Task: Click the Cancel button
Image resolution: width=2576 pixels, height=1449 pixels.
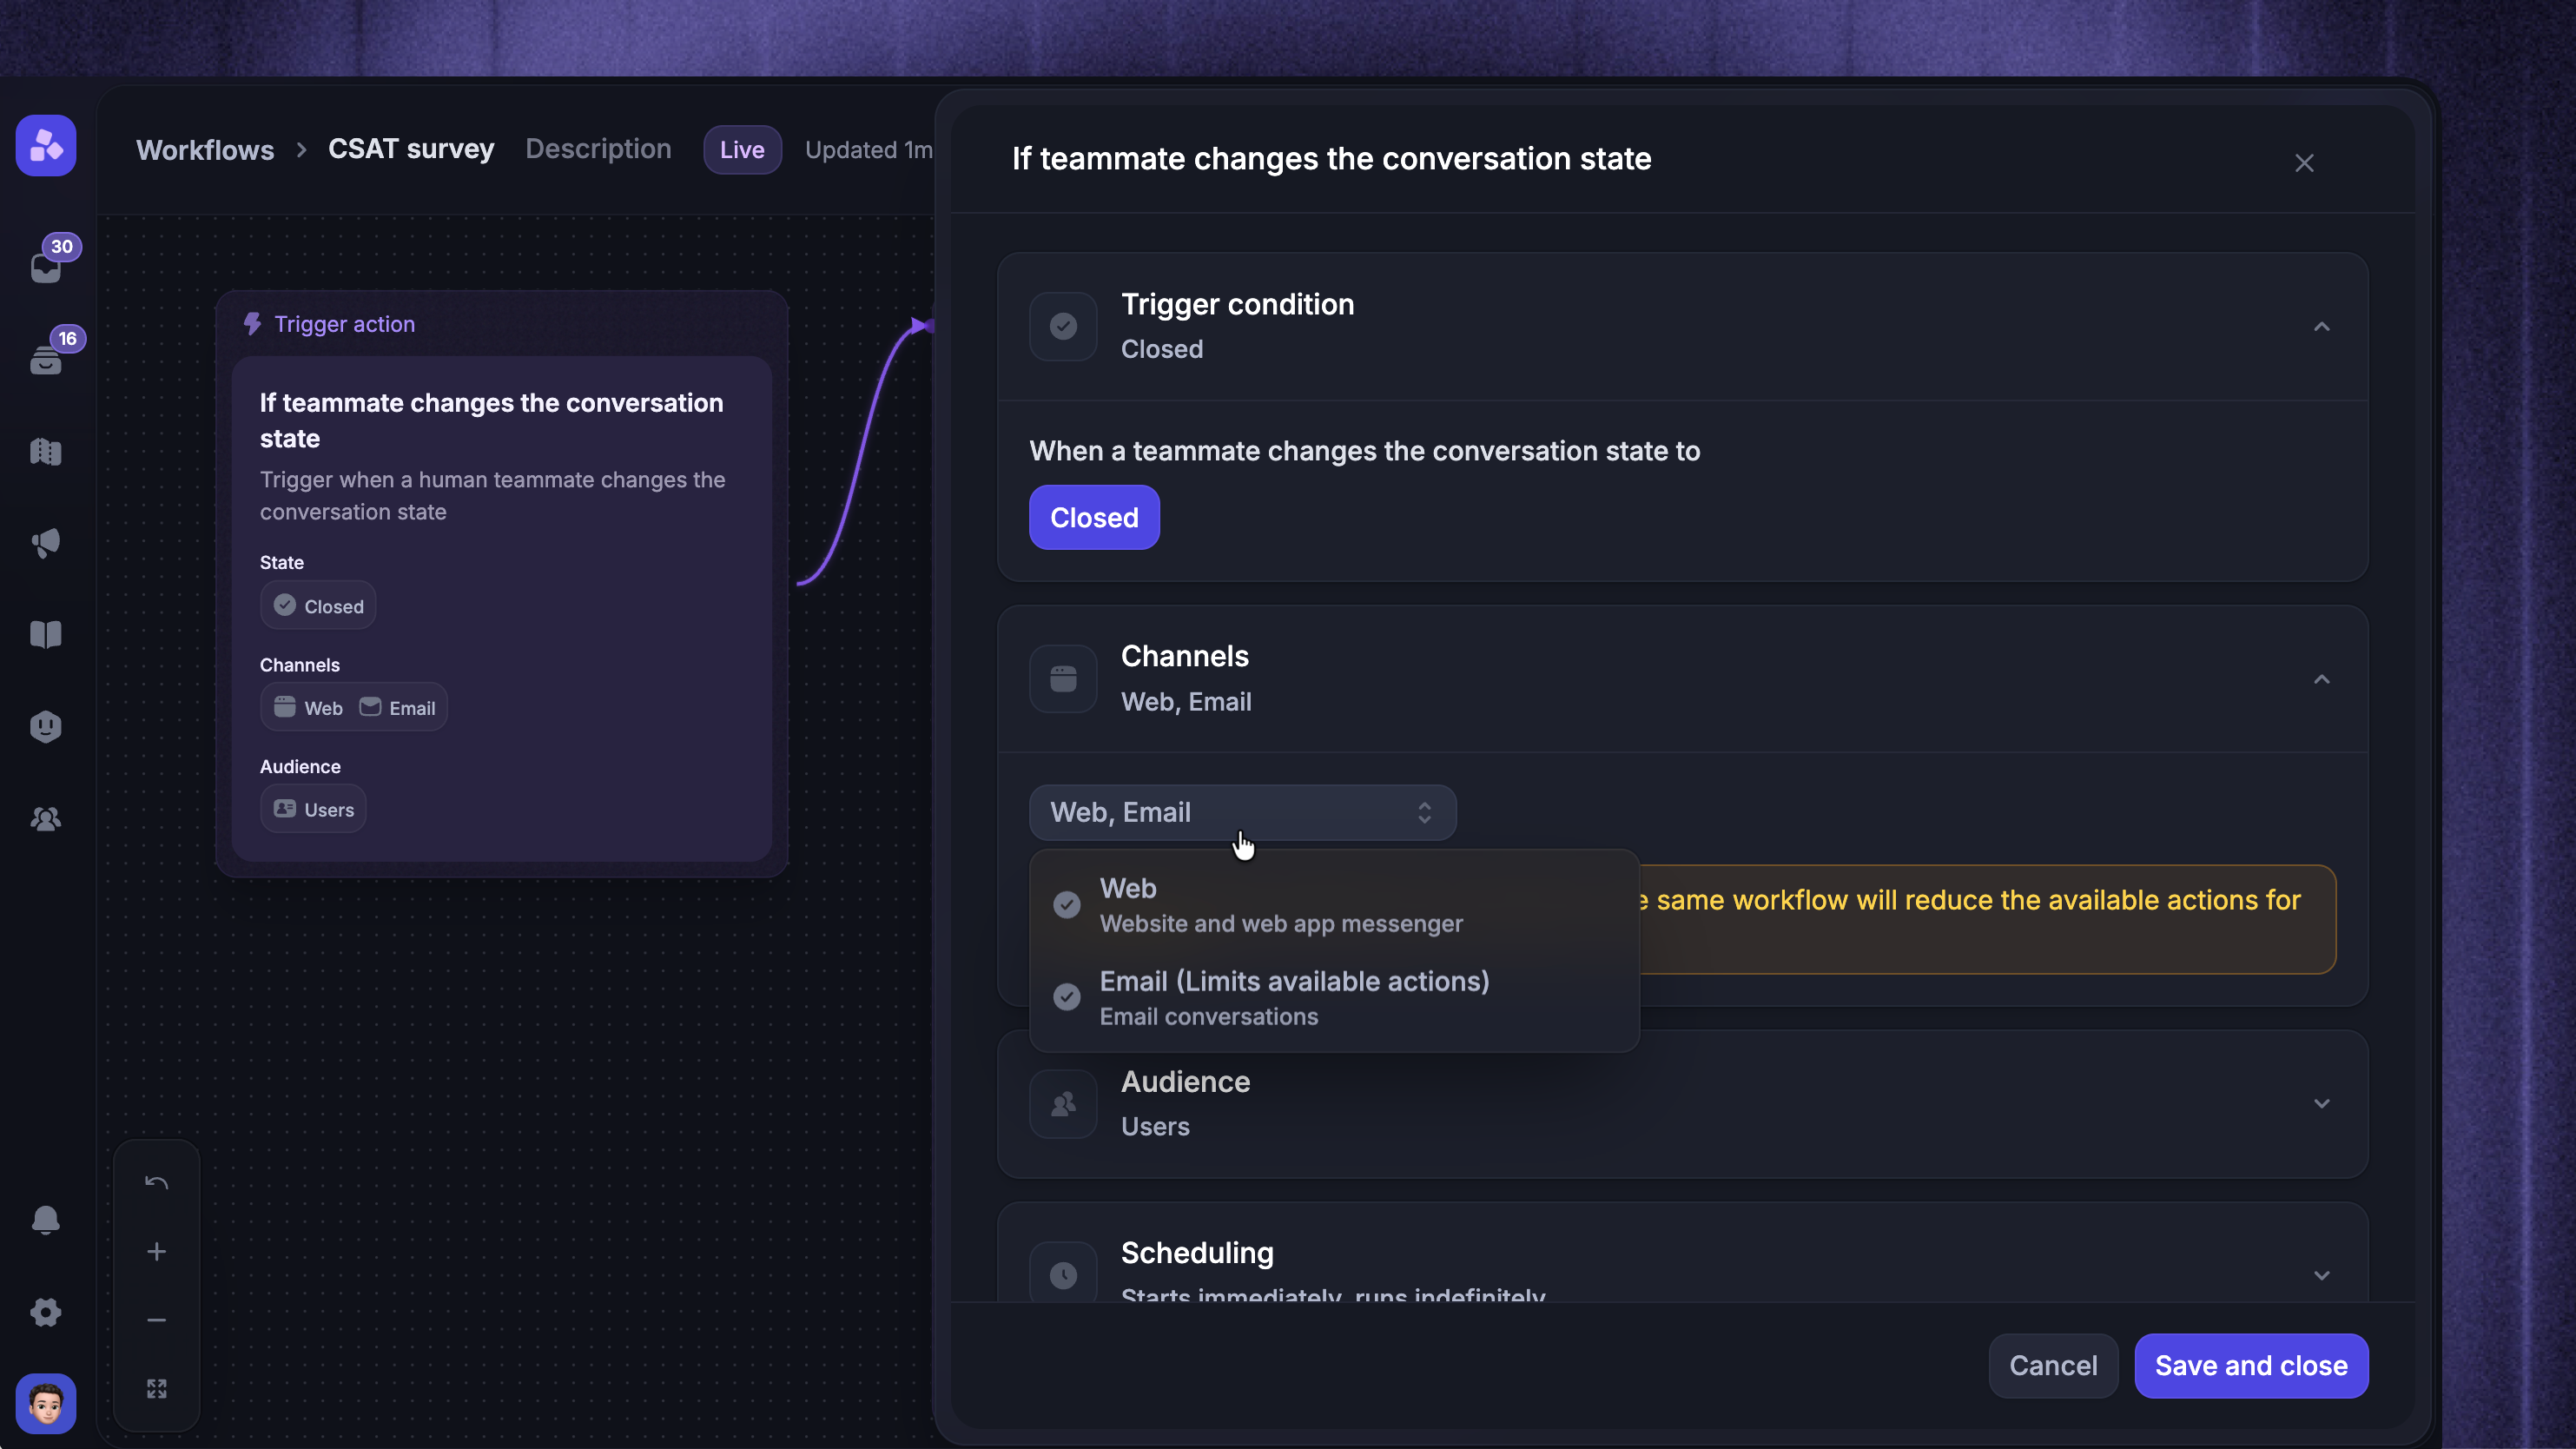Action: pos(2053,1366)
